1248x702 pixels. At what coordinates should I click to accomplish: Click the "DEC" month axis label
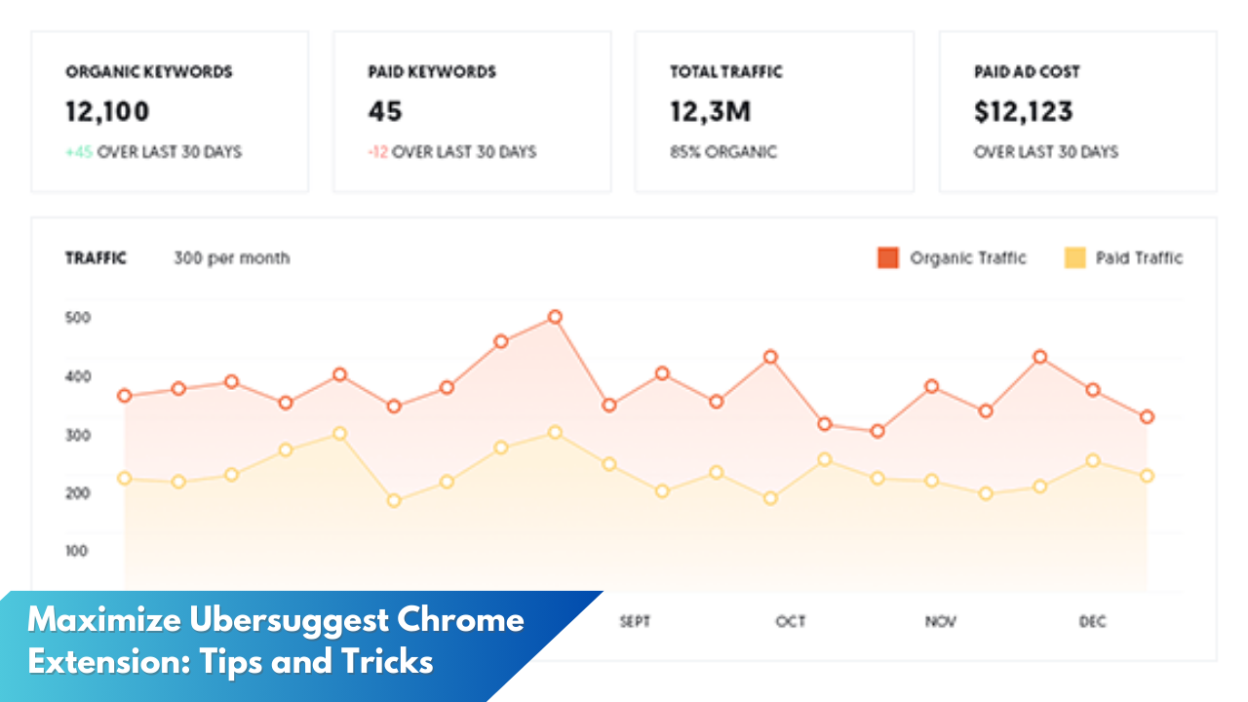(1093, 622)
